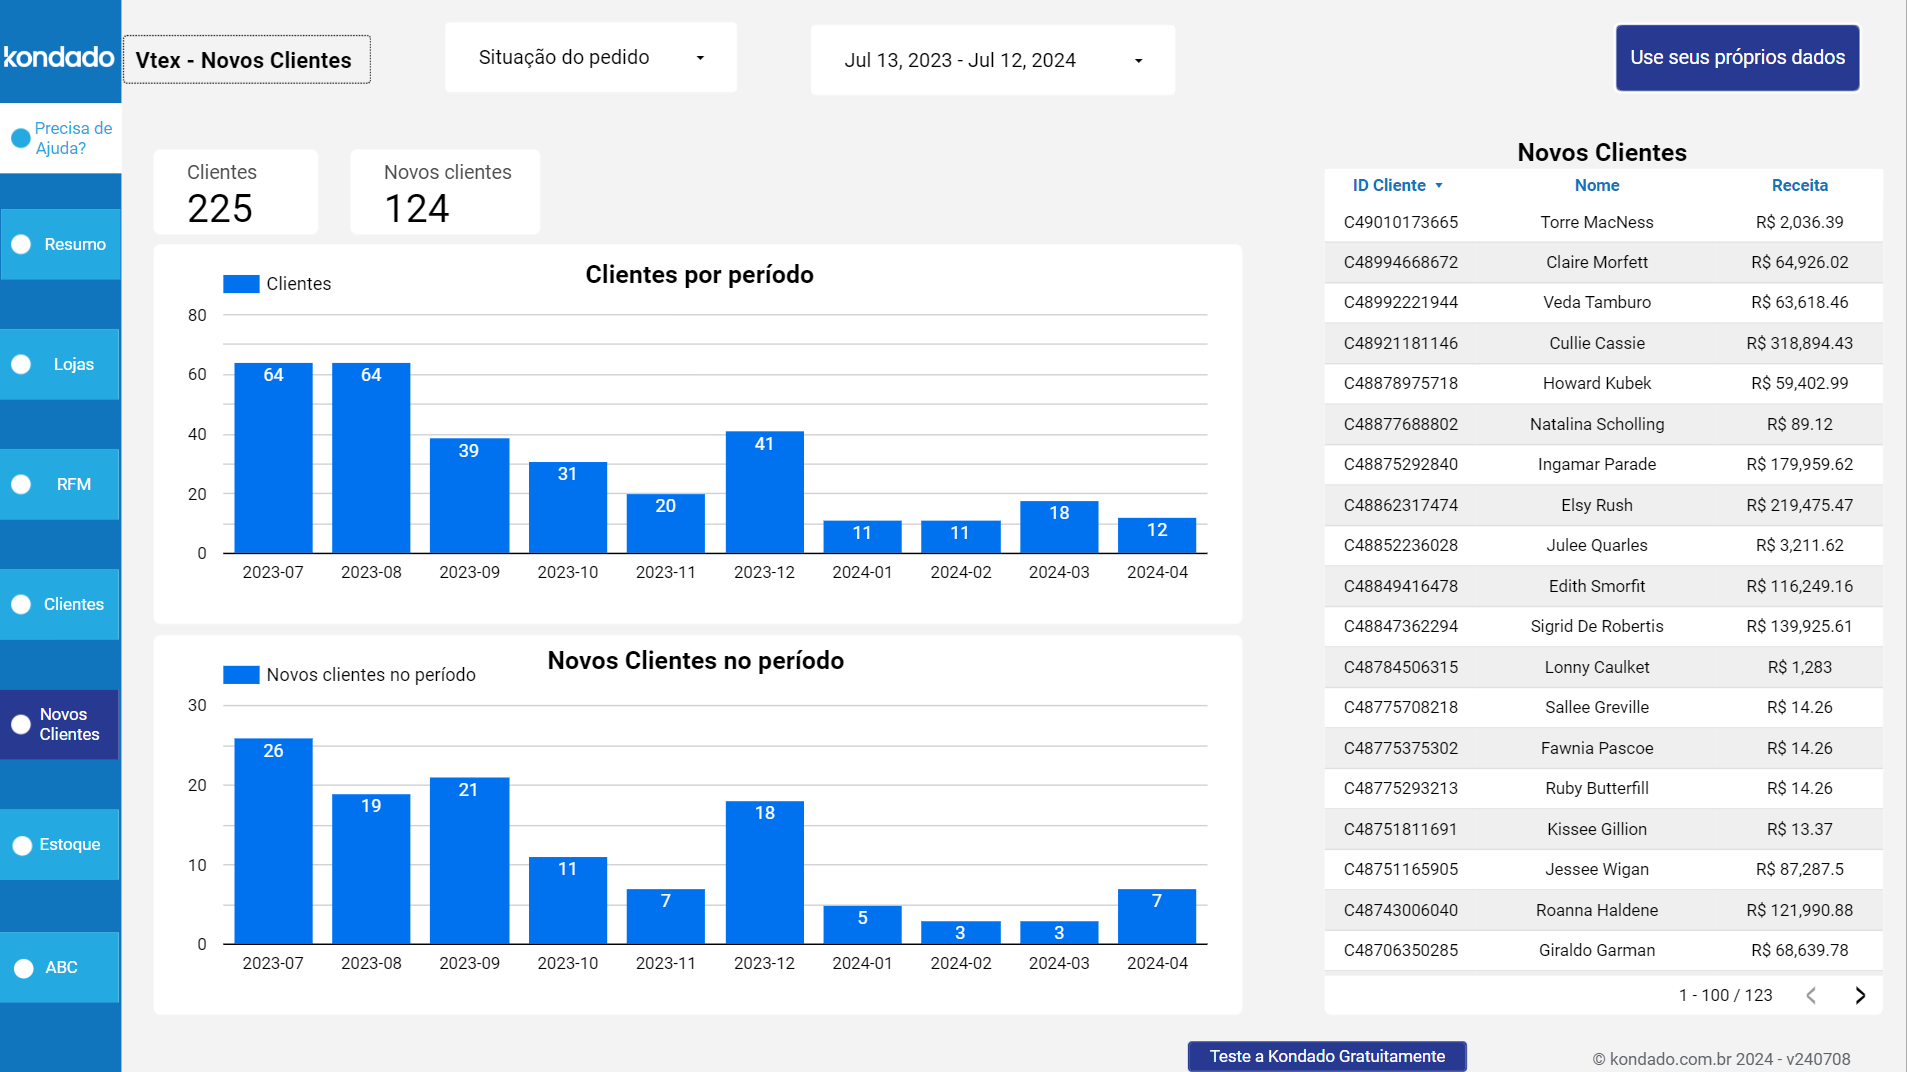Change sort order on ID Cliente column

tap(1397, 185)
